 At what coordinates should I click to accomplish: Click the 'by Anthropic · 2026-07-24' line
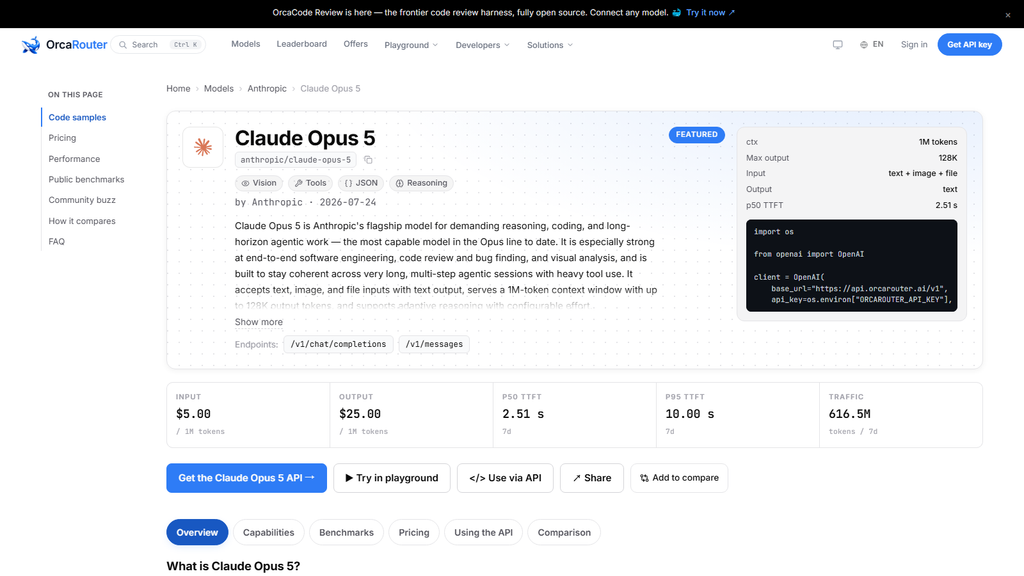[x=305, y=202]
